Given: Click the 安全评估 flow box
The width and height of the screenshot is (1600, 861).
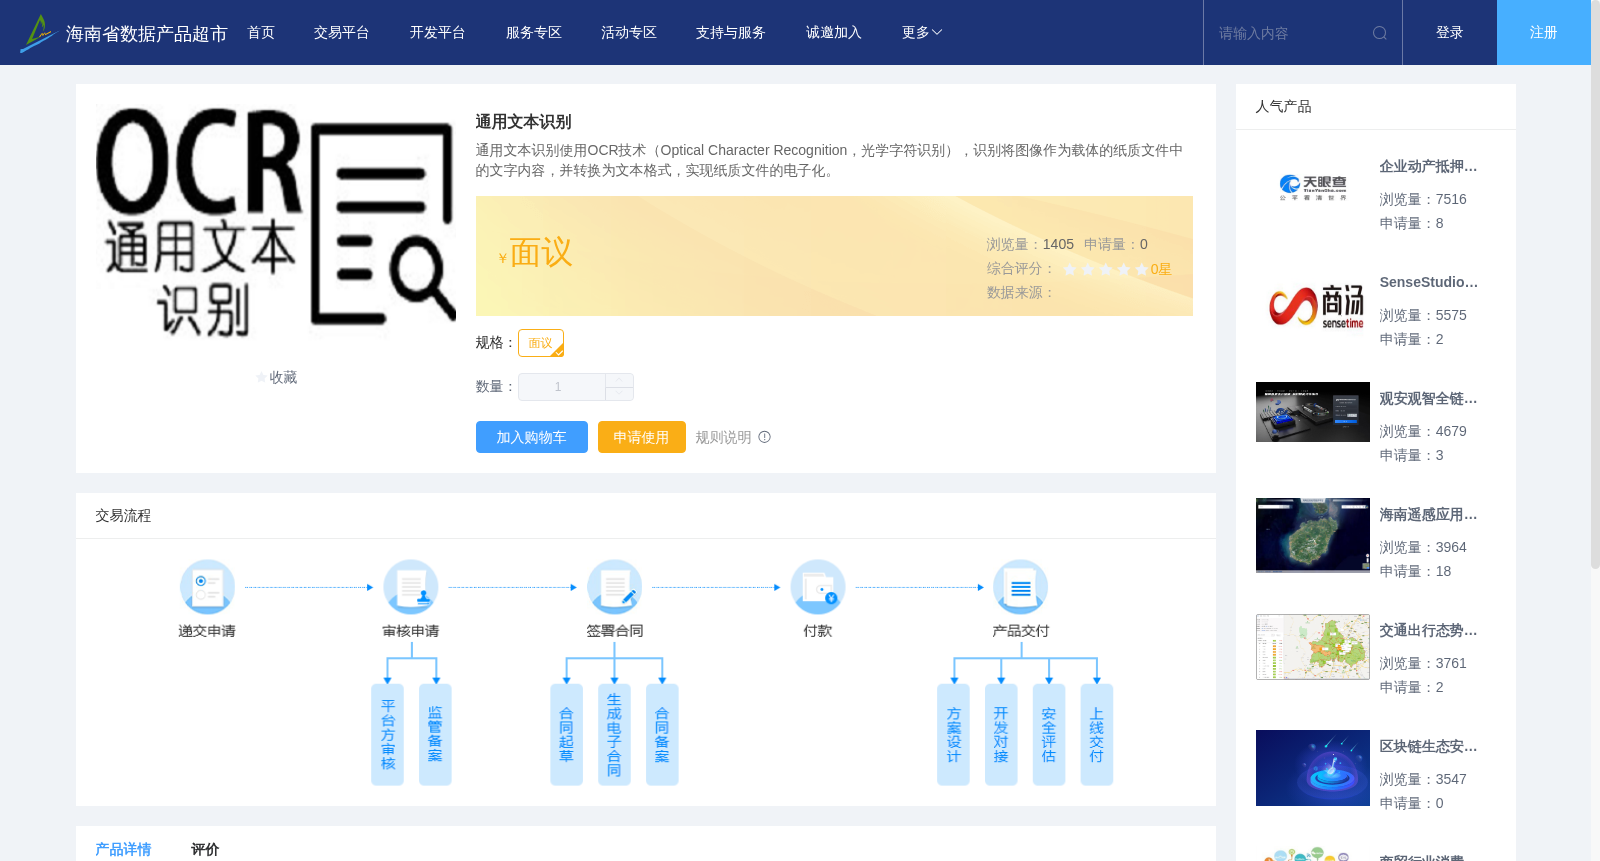Looking at the screenshot, I should 1049,735.
